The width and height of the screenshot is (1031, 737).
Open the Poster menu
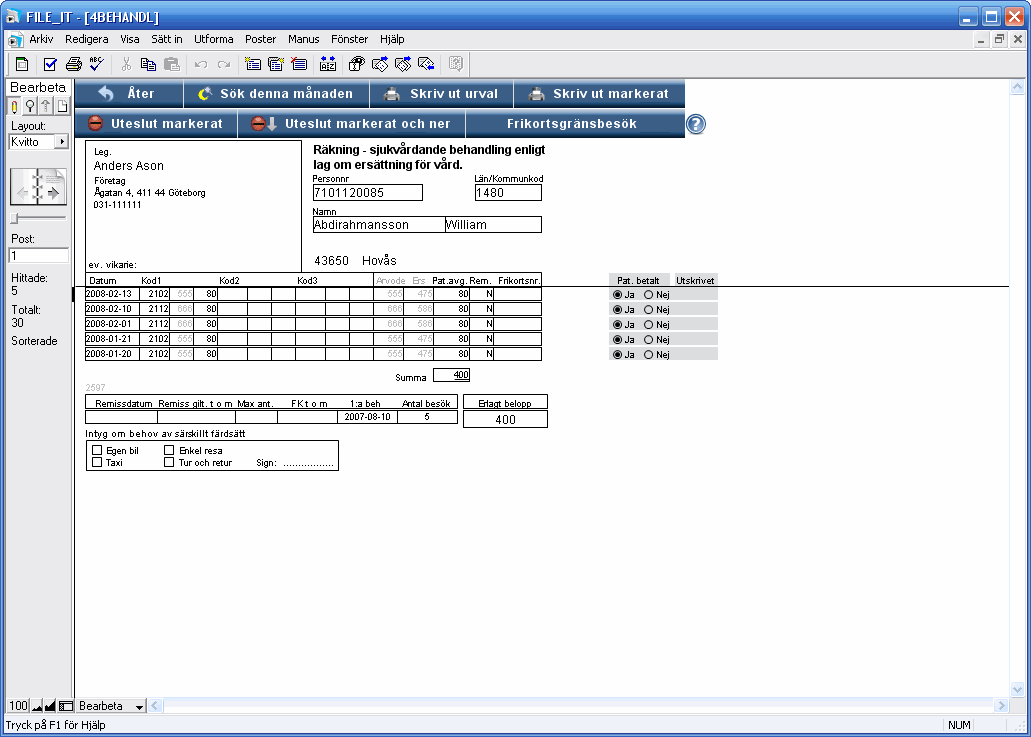tap(260, 39)
